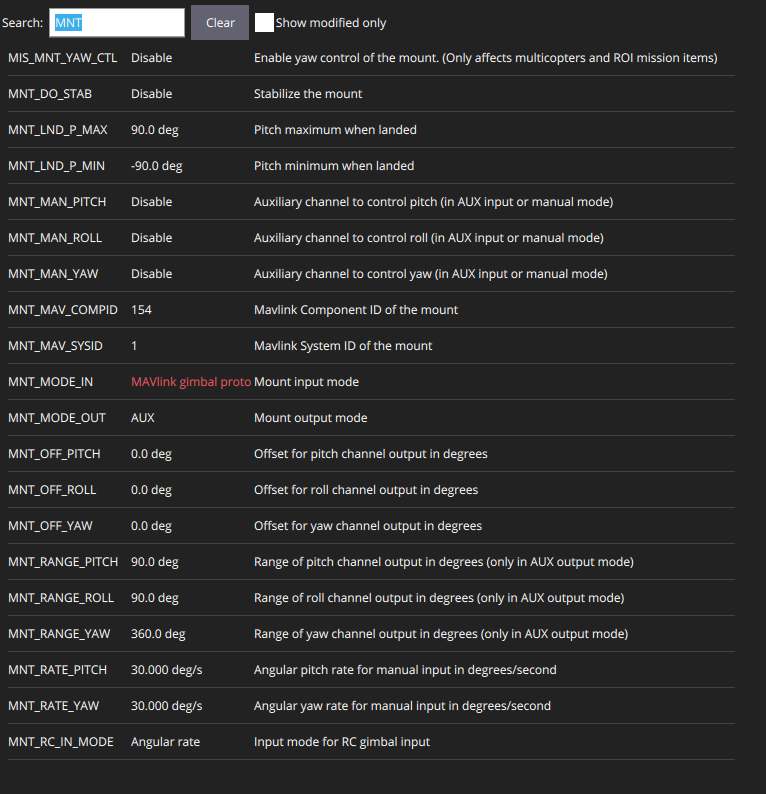
Task: Click 'Mavlink Component ID of the mount' text
Action: coord(356,309)
